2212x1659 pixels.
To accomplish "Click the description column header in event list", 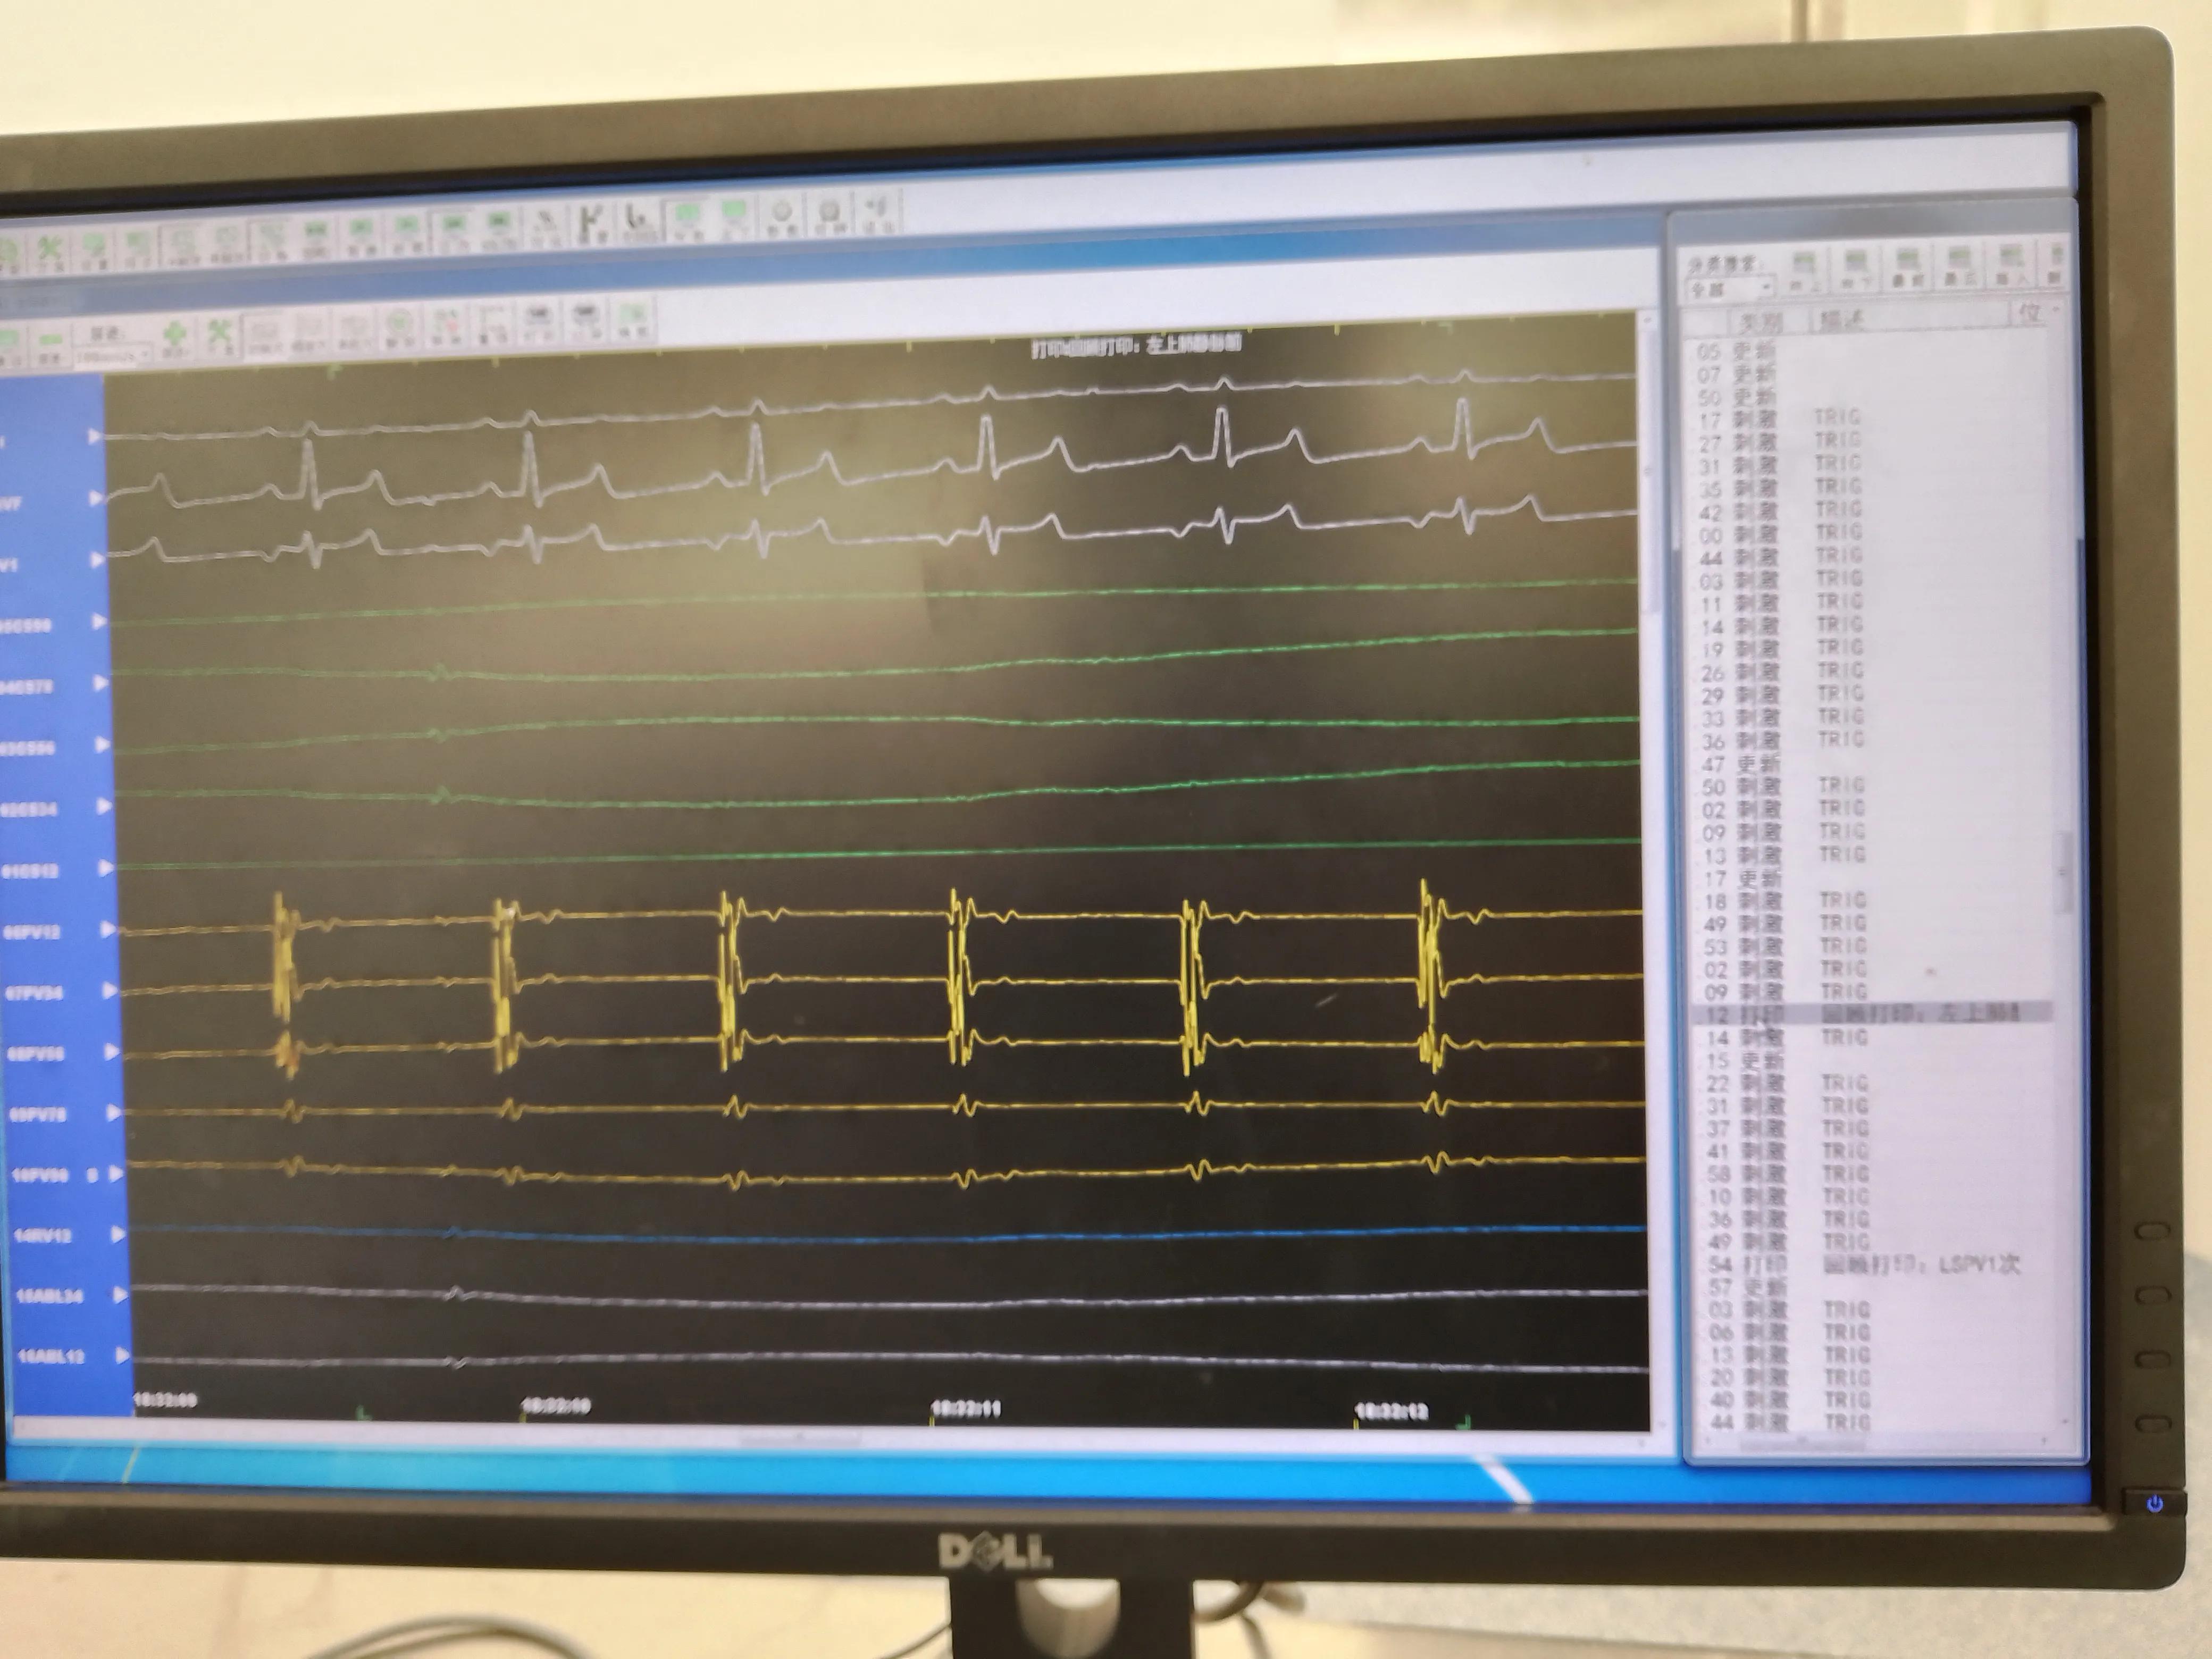I will click(1840, 320).
